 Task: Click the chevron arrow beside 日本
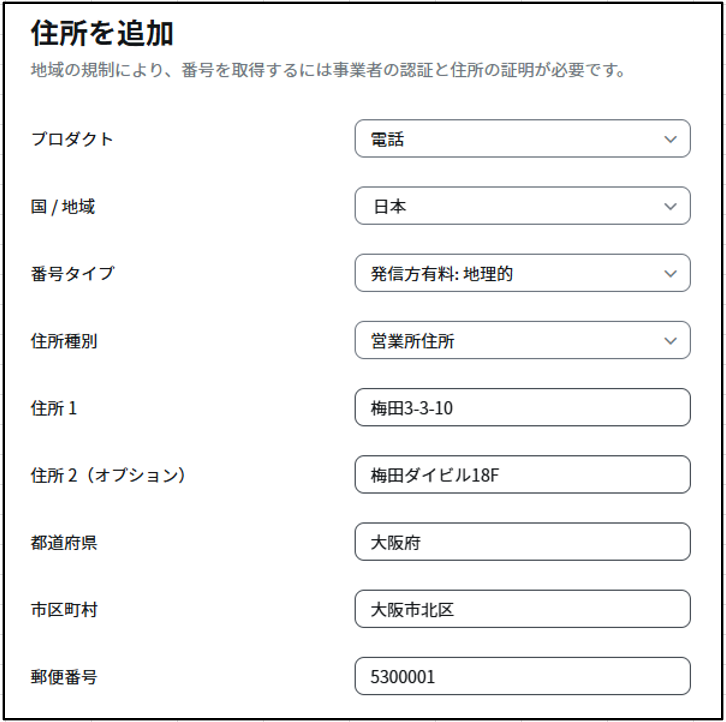(670, 206)
